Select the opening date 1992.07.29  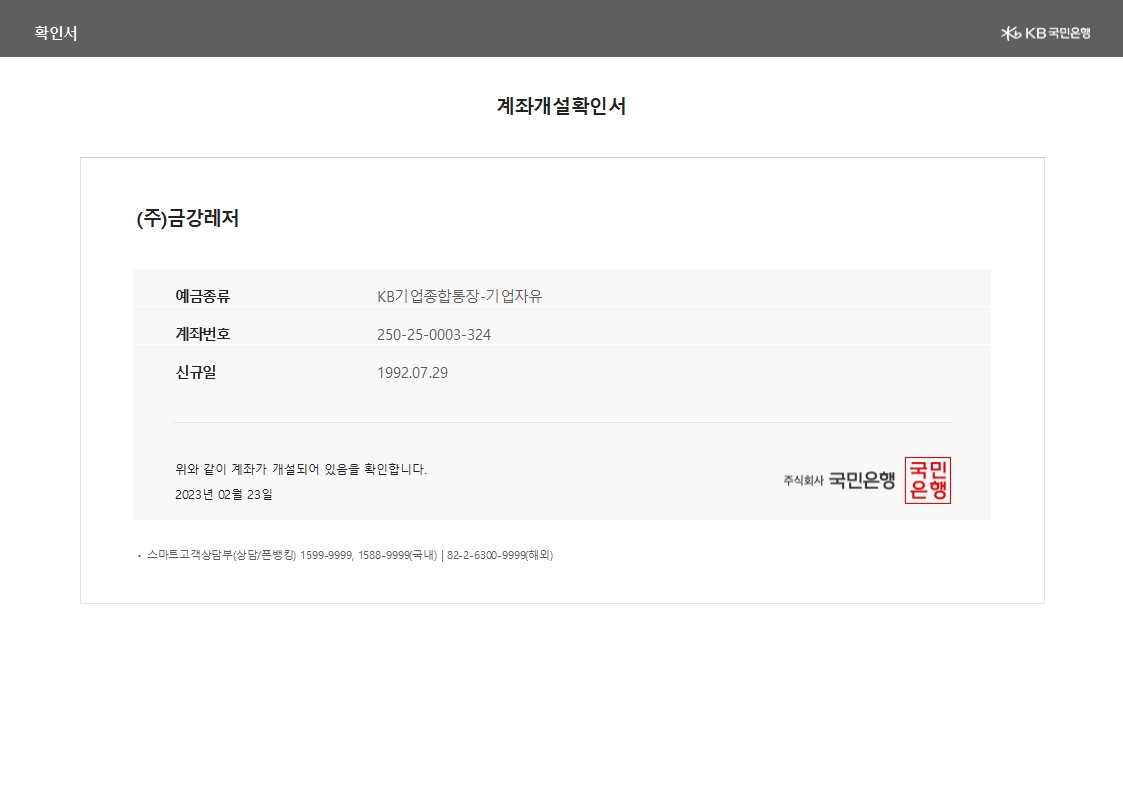click(412, 373)
